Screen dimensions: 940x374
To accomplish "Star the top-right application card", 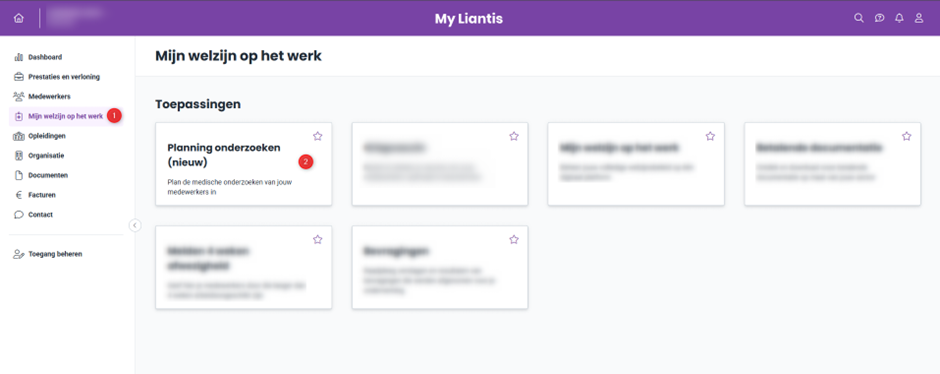I will pos(906,136).
